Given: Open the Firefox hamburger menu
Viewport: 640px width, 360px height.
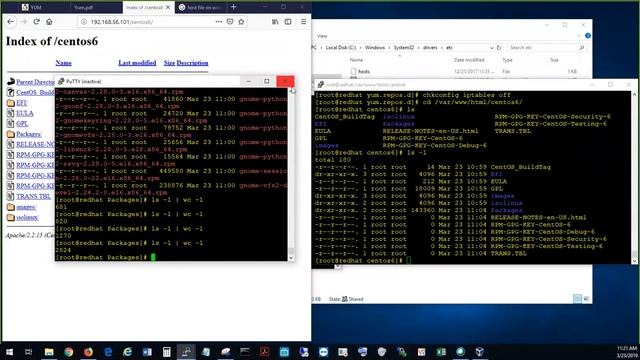Looking at the screenshot, I should coord(303,22).
